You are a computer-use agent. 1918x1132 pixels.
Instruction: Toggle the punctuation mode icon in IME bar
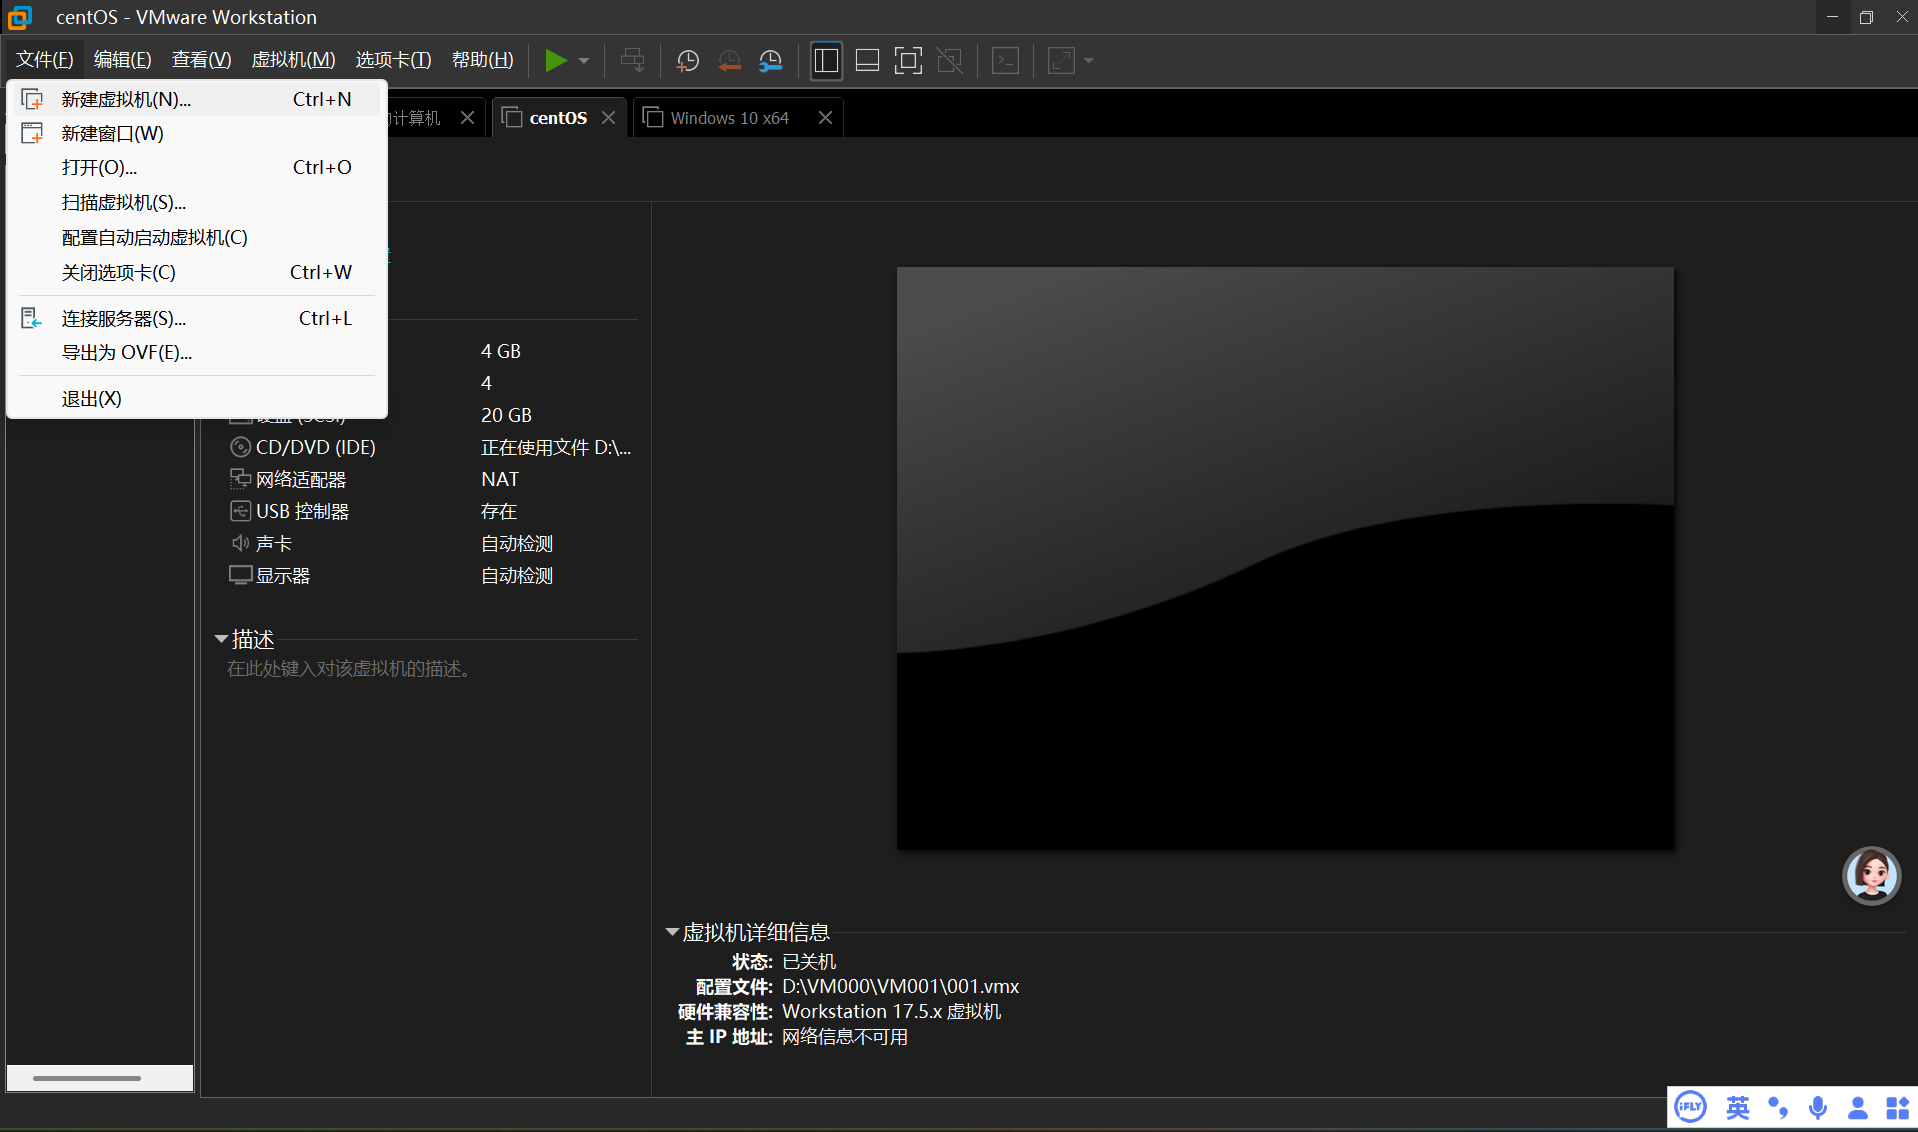[x=1778, y=1107]
